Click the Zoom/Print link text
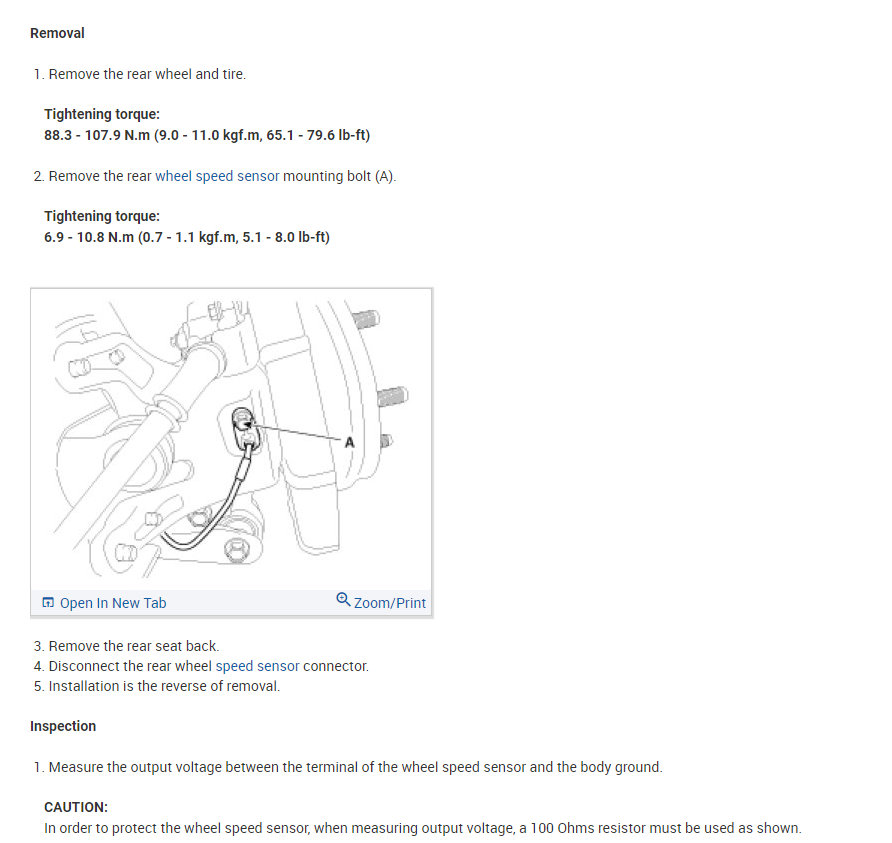 390,603
